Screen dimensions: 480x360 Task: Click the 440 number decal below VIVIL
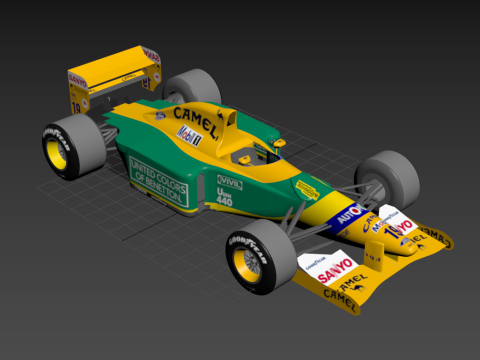point(224,201)
